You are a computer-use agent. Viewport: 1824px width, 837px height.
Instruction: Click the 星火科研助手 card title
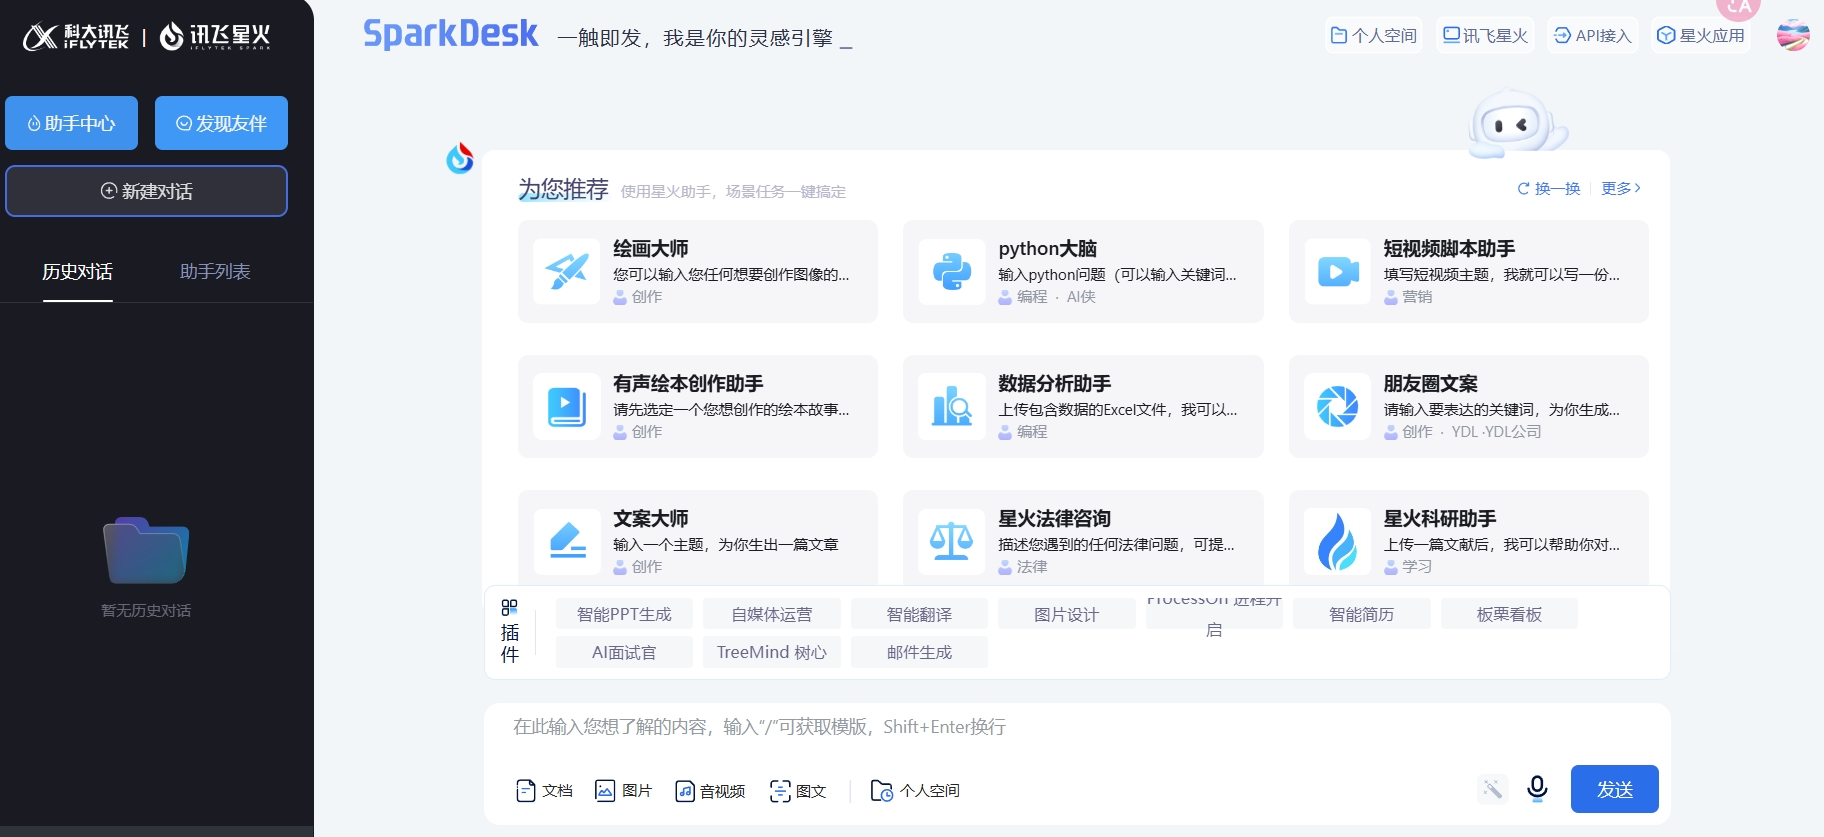[1440, 518]
